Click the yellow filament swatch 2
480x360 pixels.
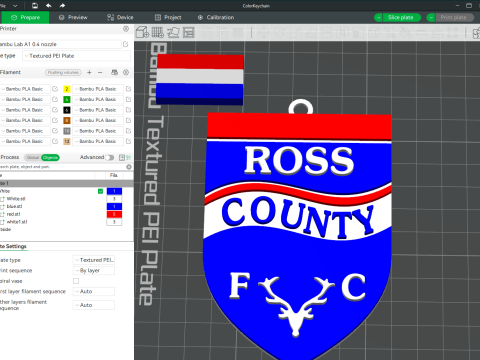click(67, 89)
